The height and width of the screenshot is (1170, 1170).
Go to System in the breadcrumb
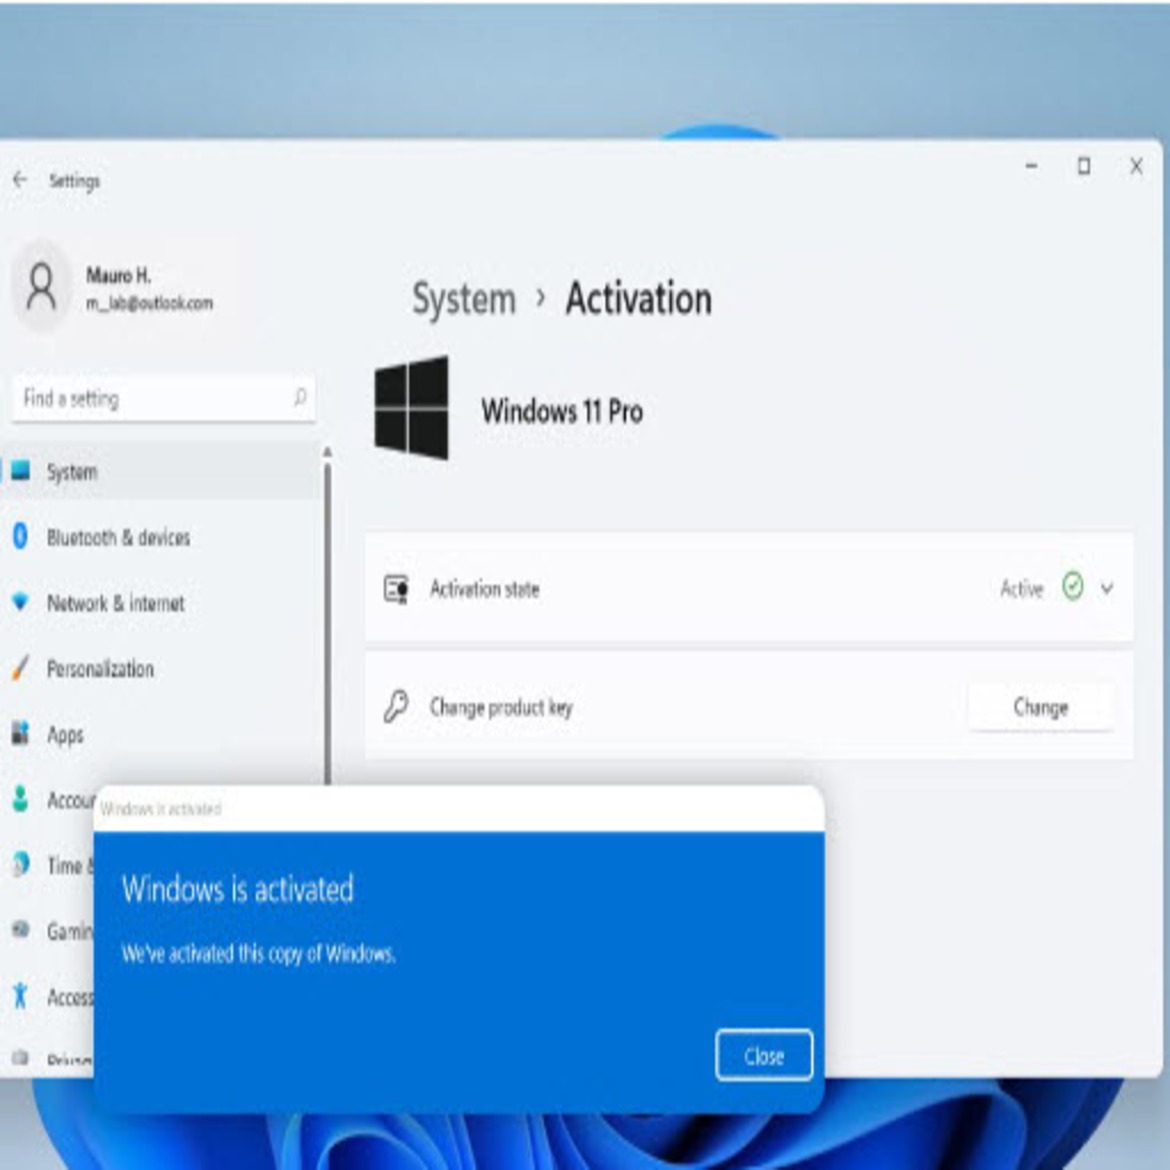[x=464, y=299]
